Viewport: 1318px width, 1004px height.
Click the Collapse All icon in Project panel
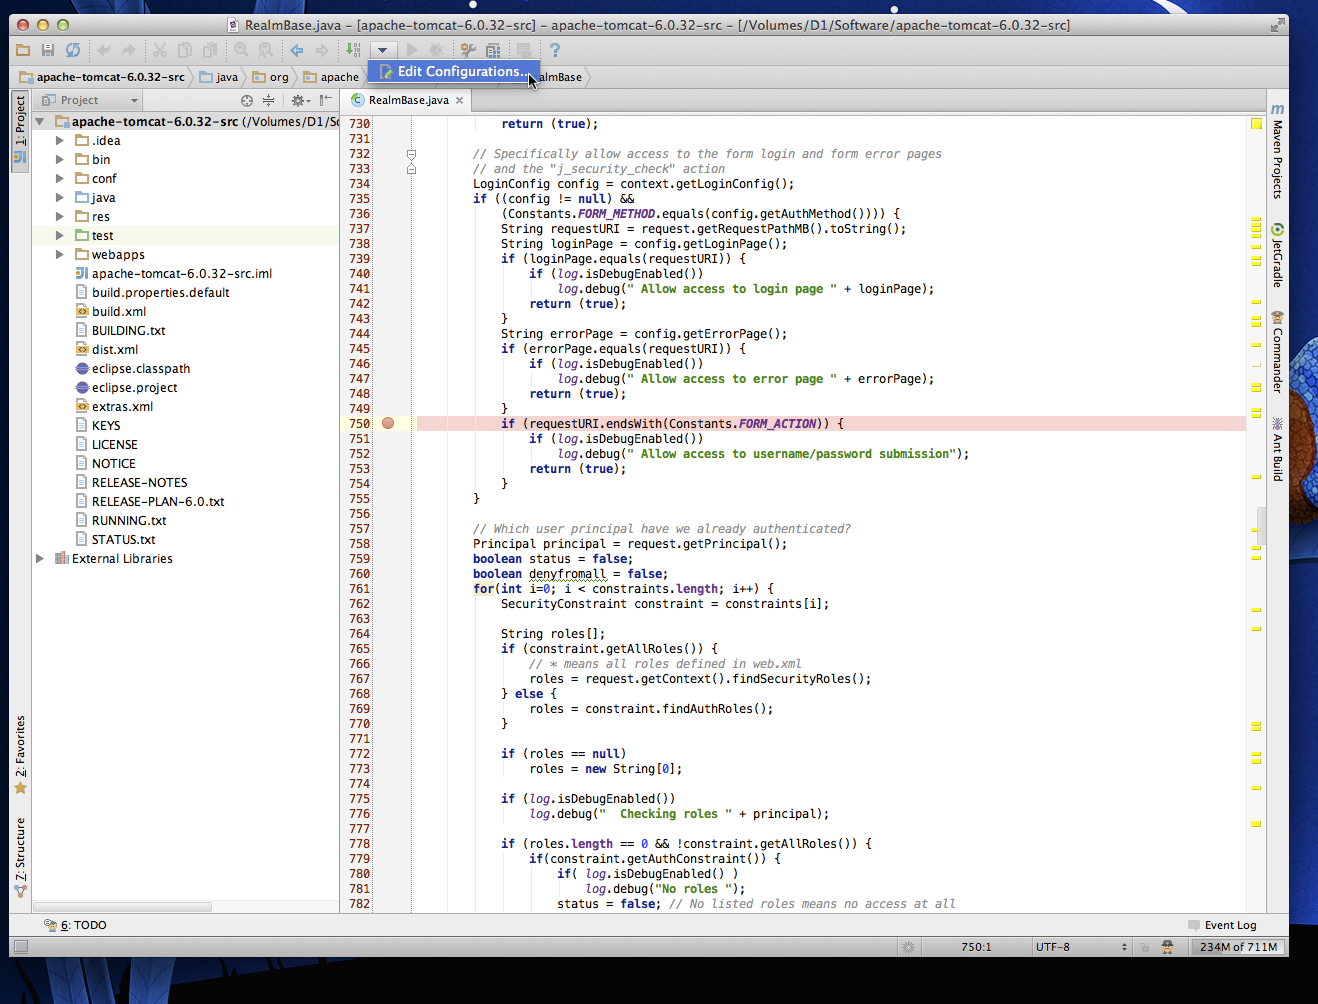tap(268, 100)
